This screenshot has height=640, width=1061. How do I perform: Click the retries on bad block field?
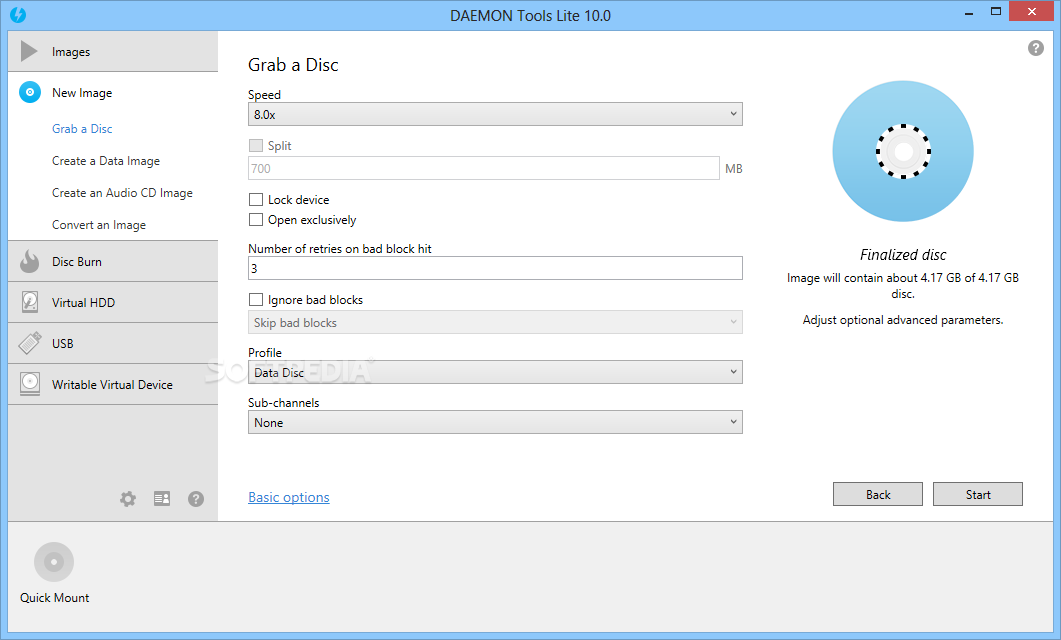(x=495, y=268)
